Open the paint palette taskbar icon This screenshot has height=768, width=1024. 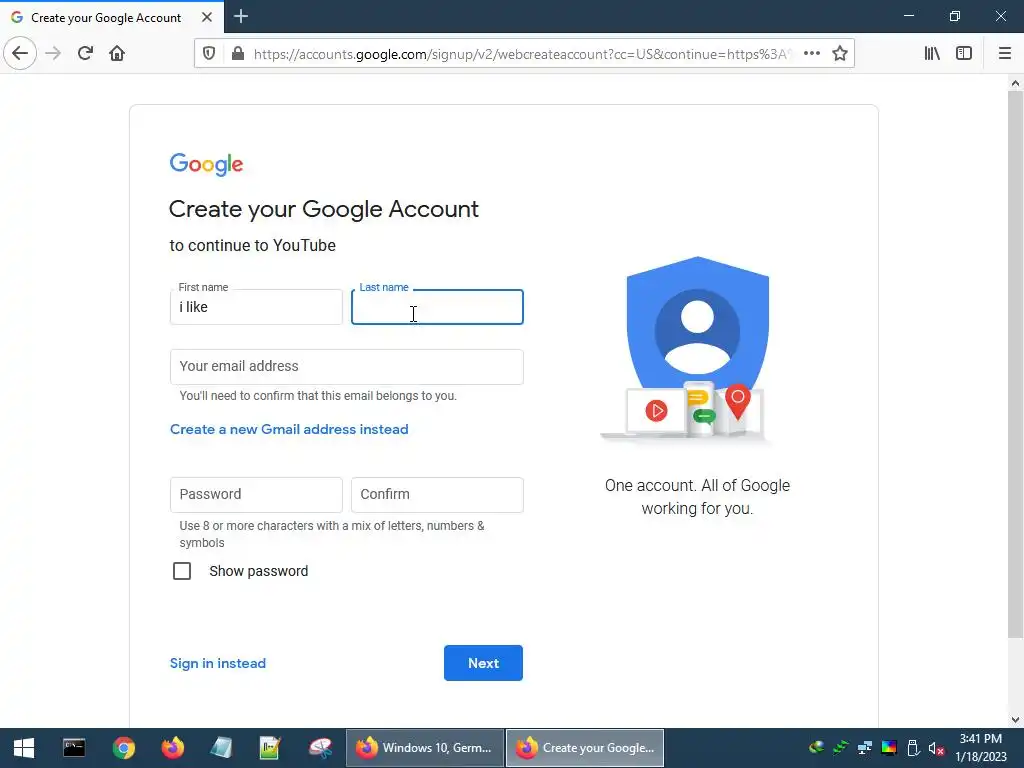(320, 748)
